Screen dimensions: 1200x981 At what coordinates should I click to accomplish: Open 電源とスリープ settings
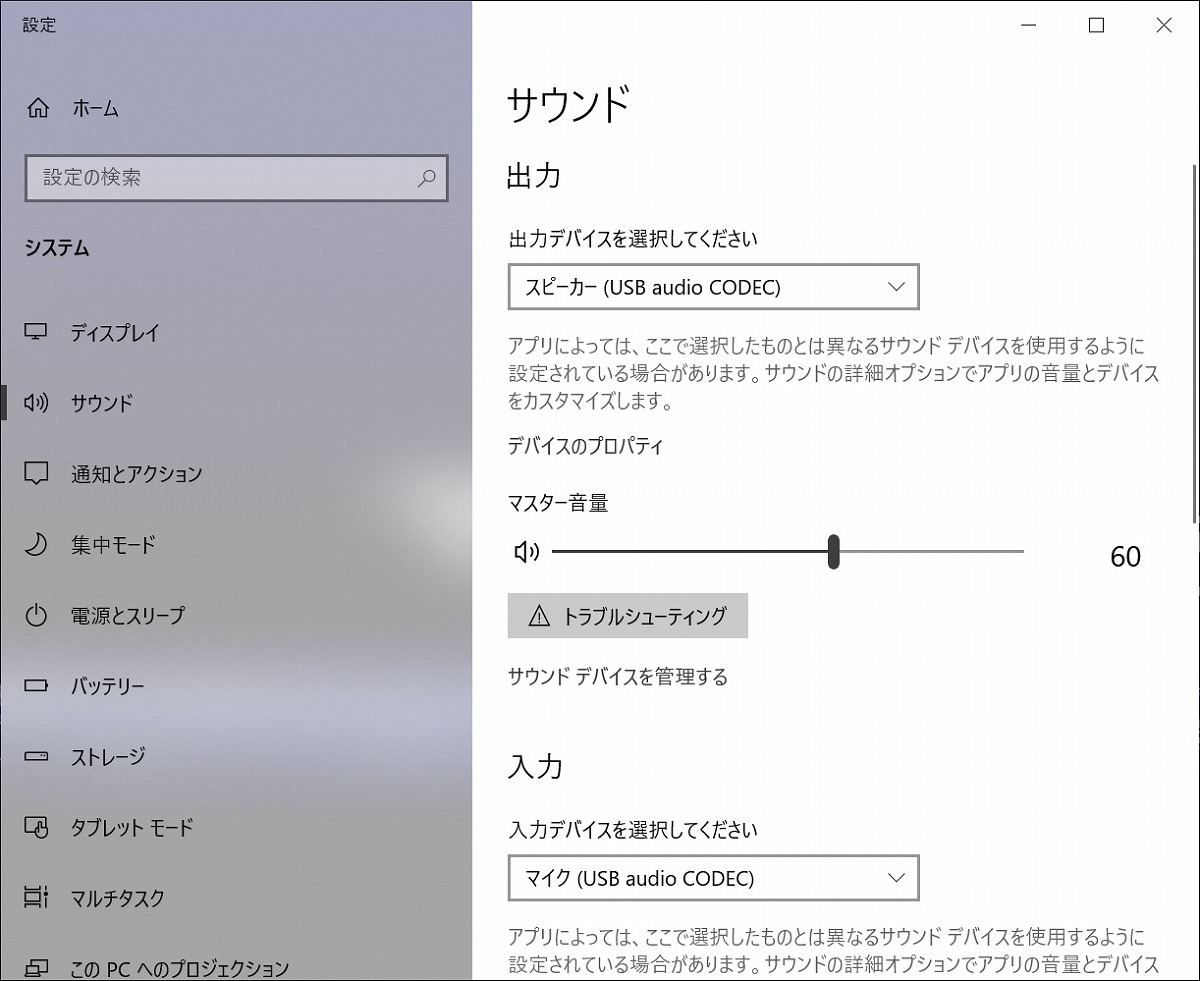click(127, 615)
